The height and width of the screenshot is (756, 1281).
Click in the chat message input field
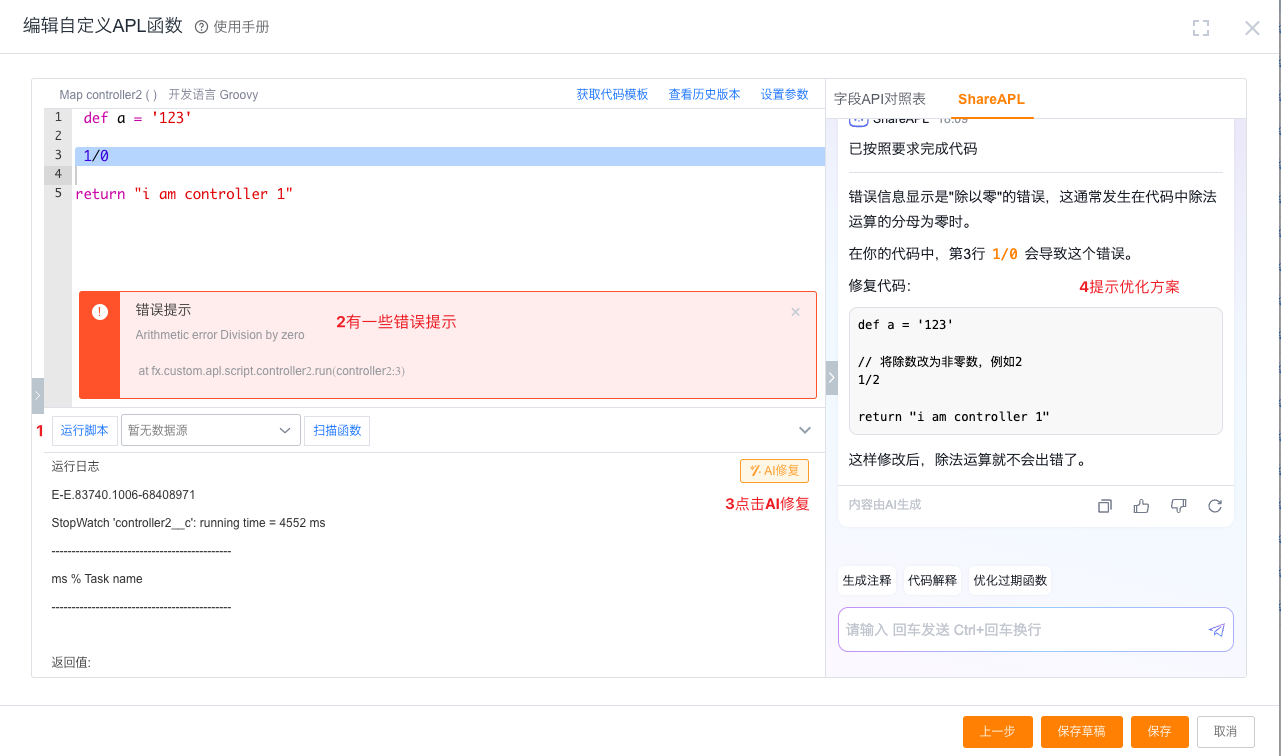(1020, 630)
